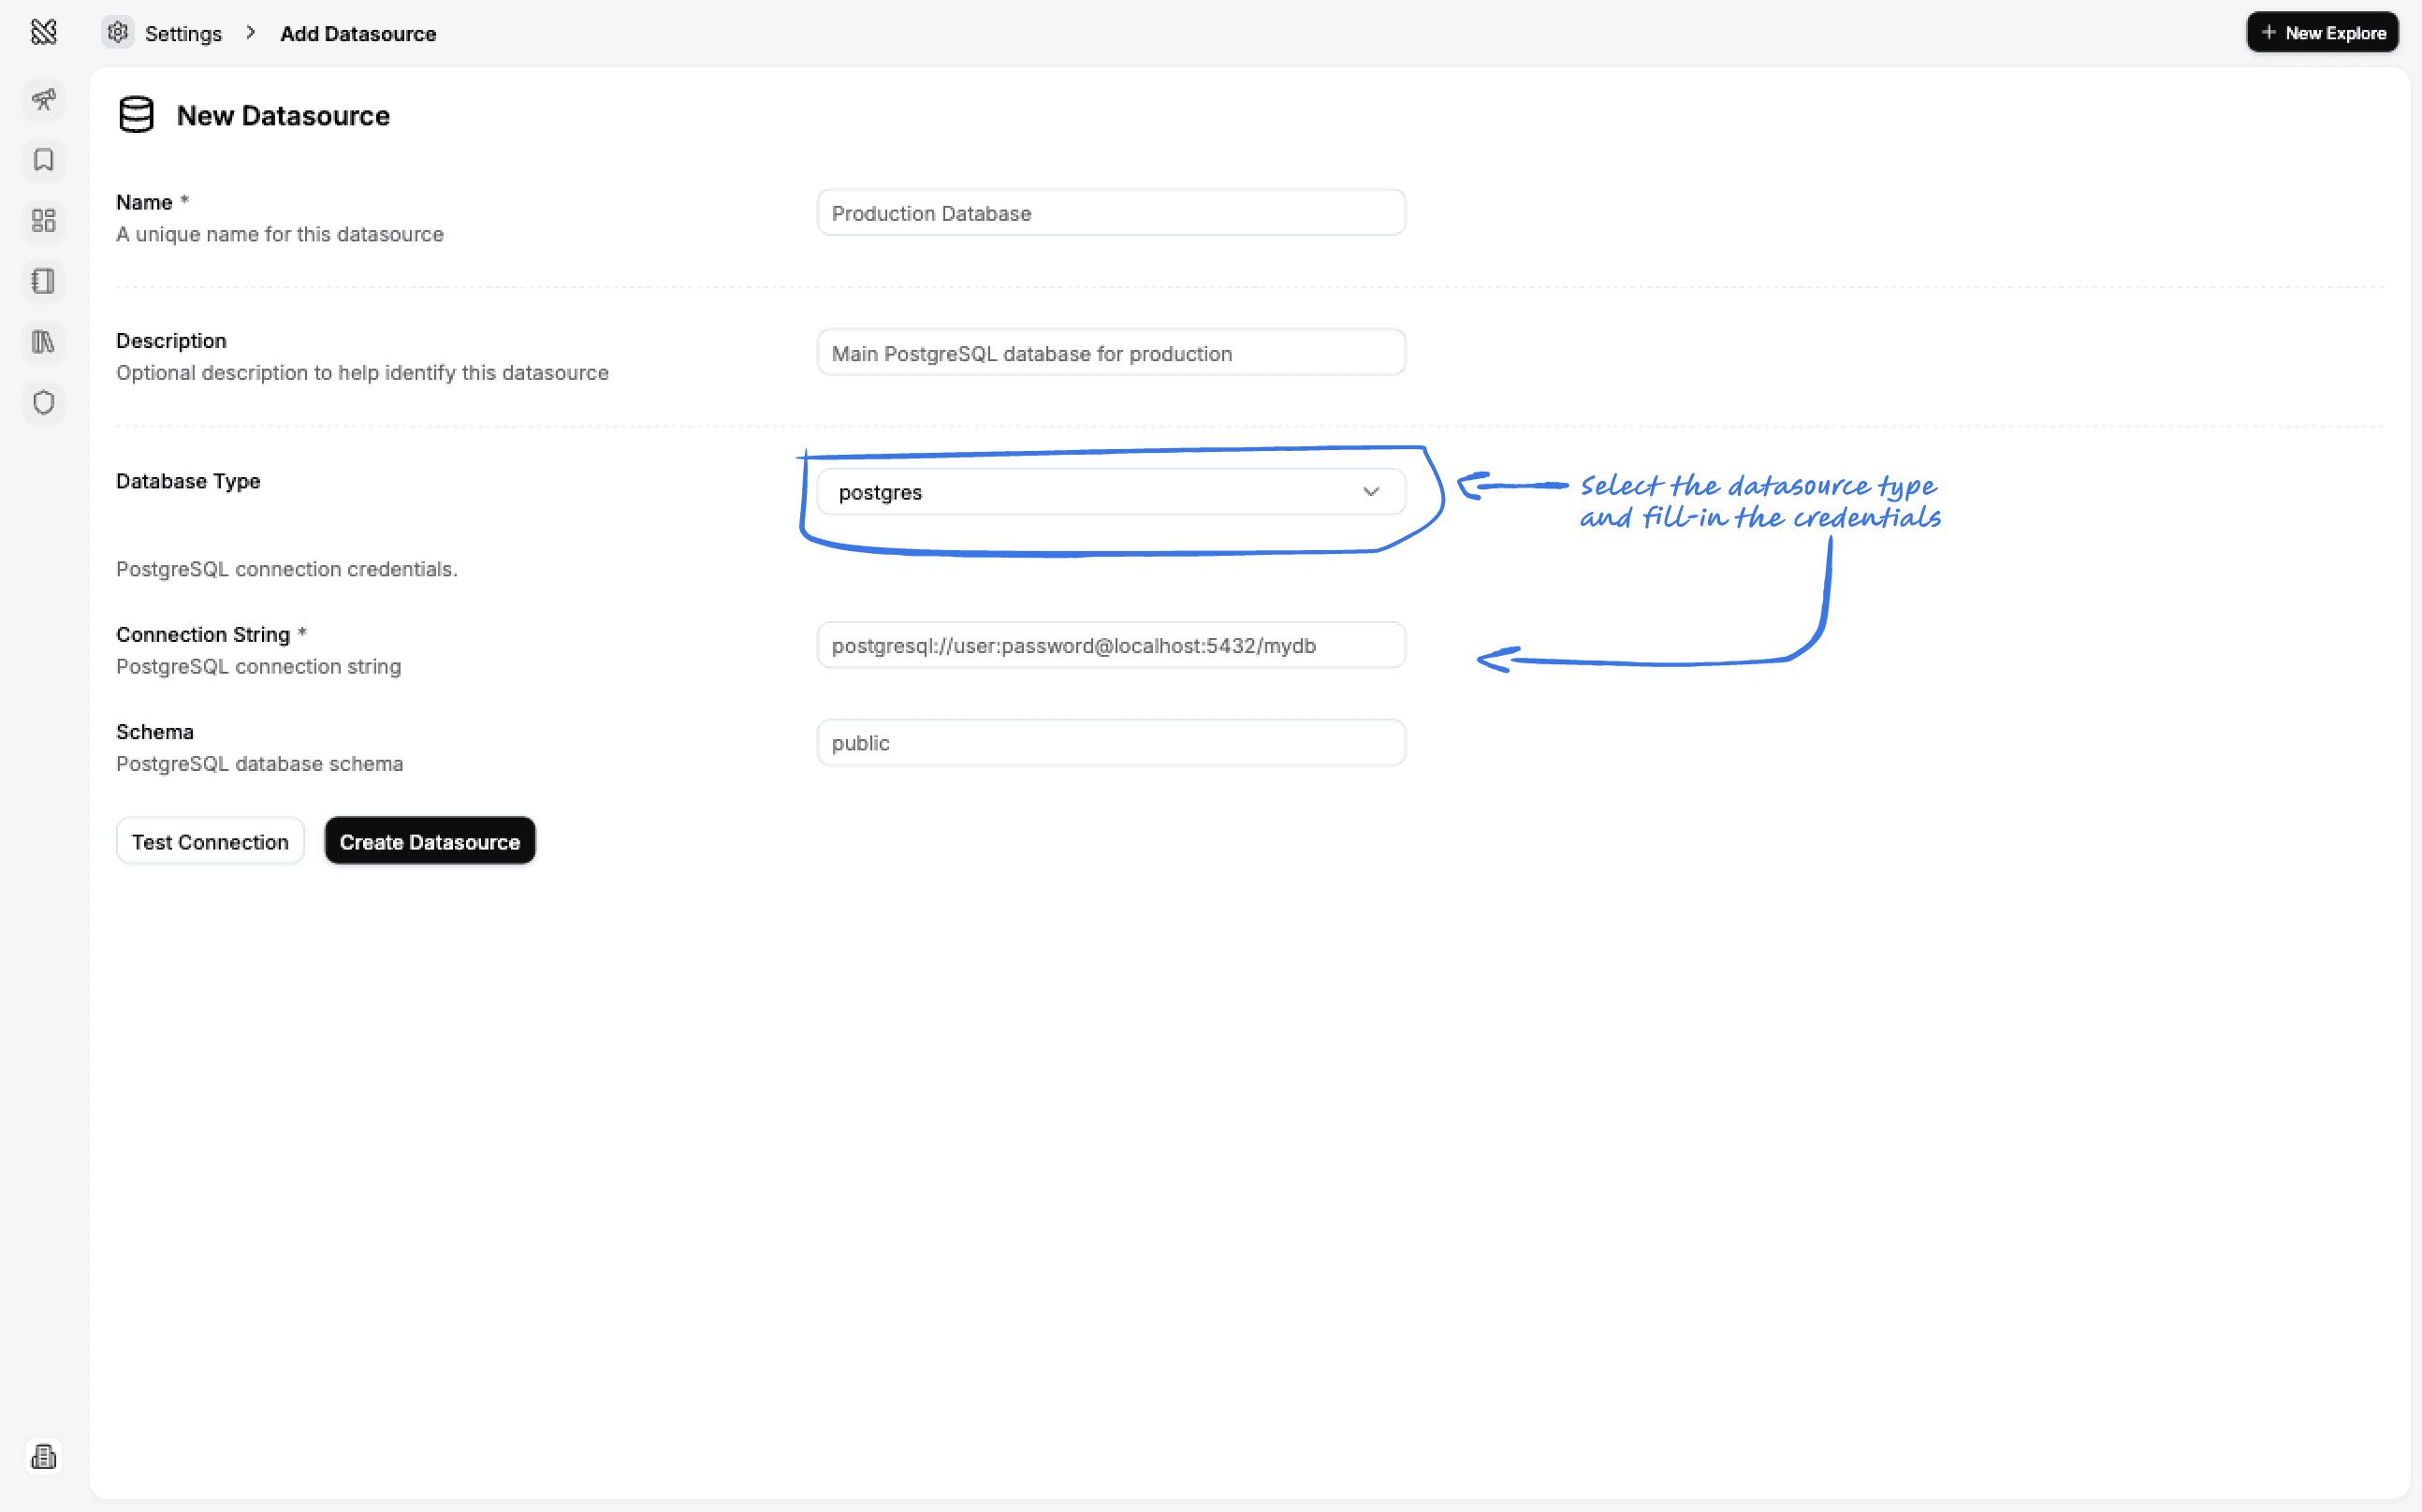Focus the Schema input field
2422x1512 pixels.
(x=1111, y=743)
